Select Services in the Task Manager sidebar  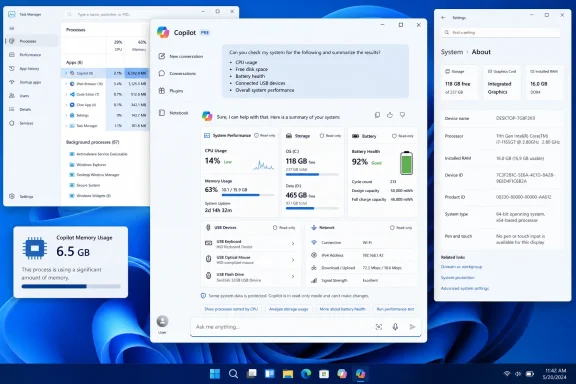31,123
